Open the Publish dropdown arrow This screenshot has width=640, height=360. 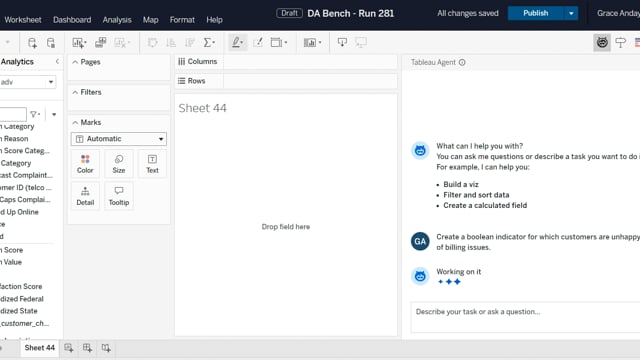[x=571, y=13]
